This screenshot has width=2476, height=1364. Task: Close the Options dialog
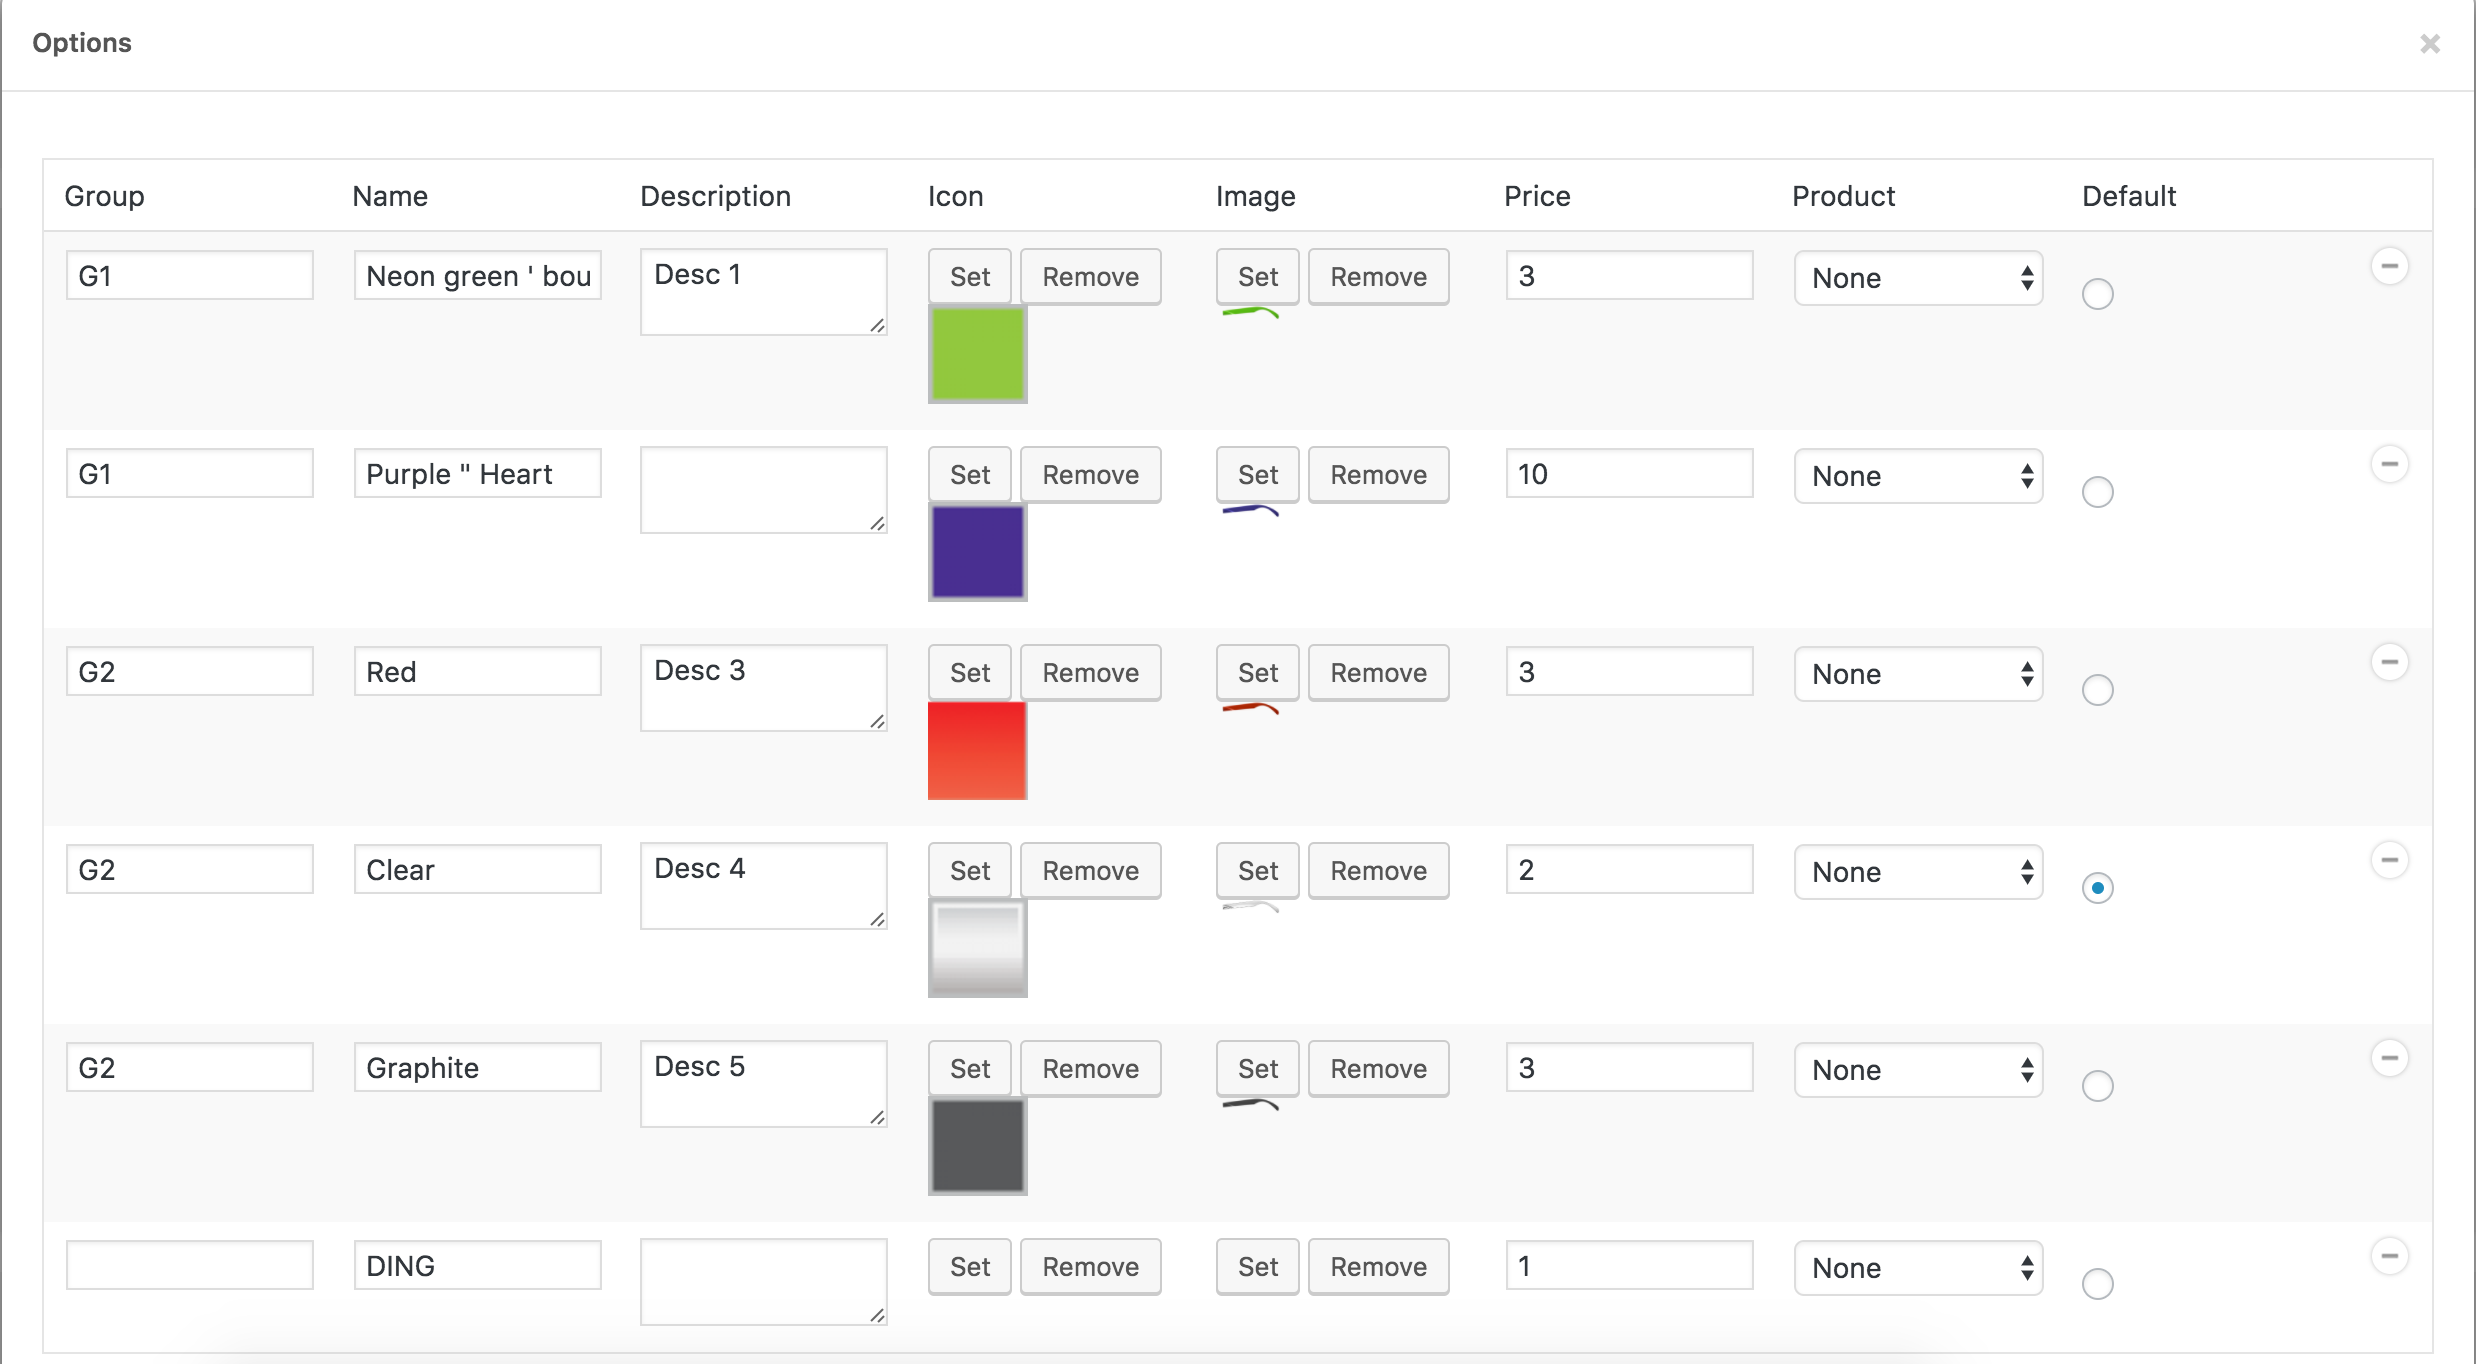[2429, 44]
